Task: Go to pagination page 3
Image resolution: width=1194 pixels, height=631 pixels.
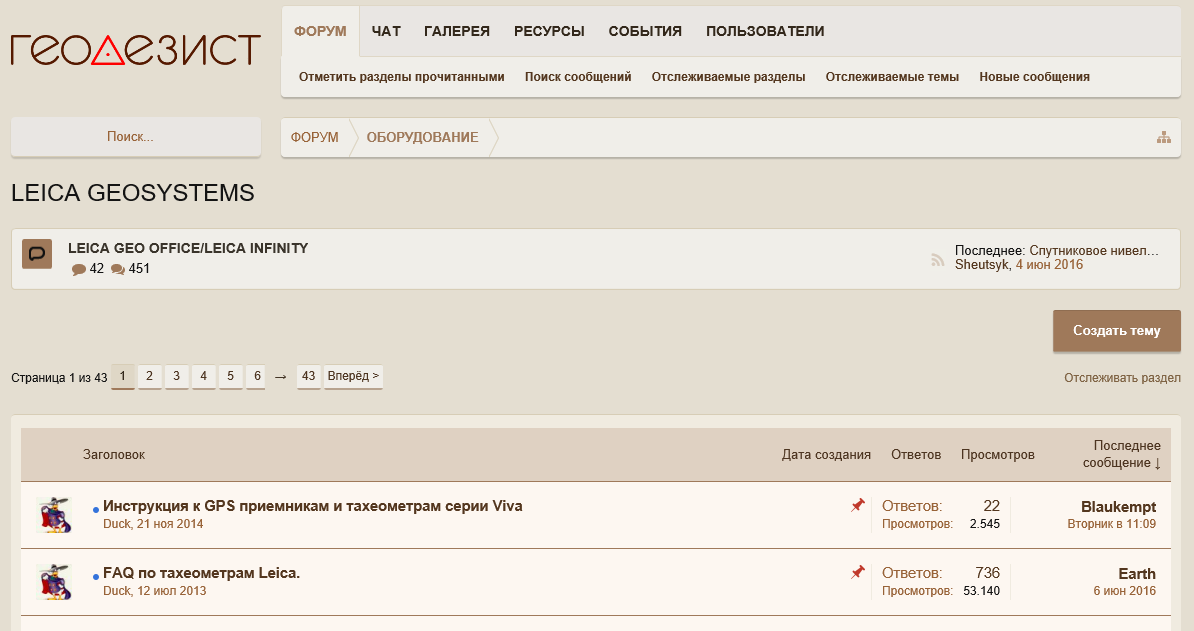Action: pyautogui.click(x=177, y=376)
